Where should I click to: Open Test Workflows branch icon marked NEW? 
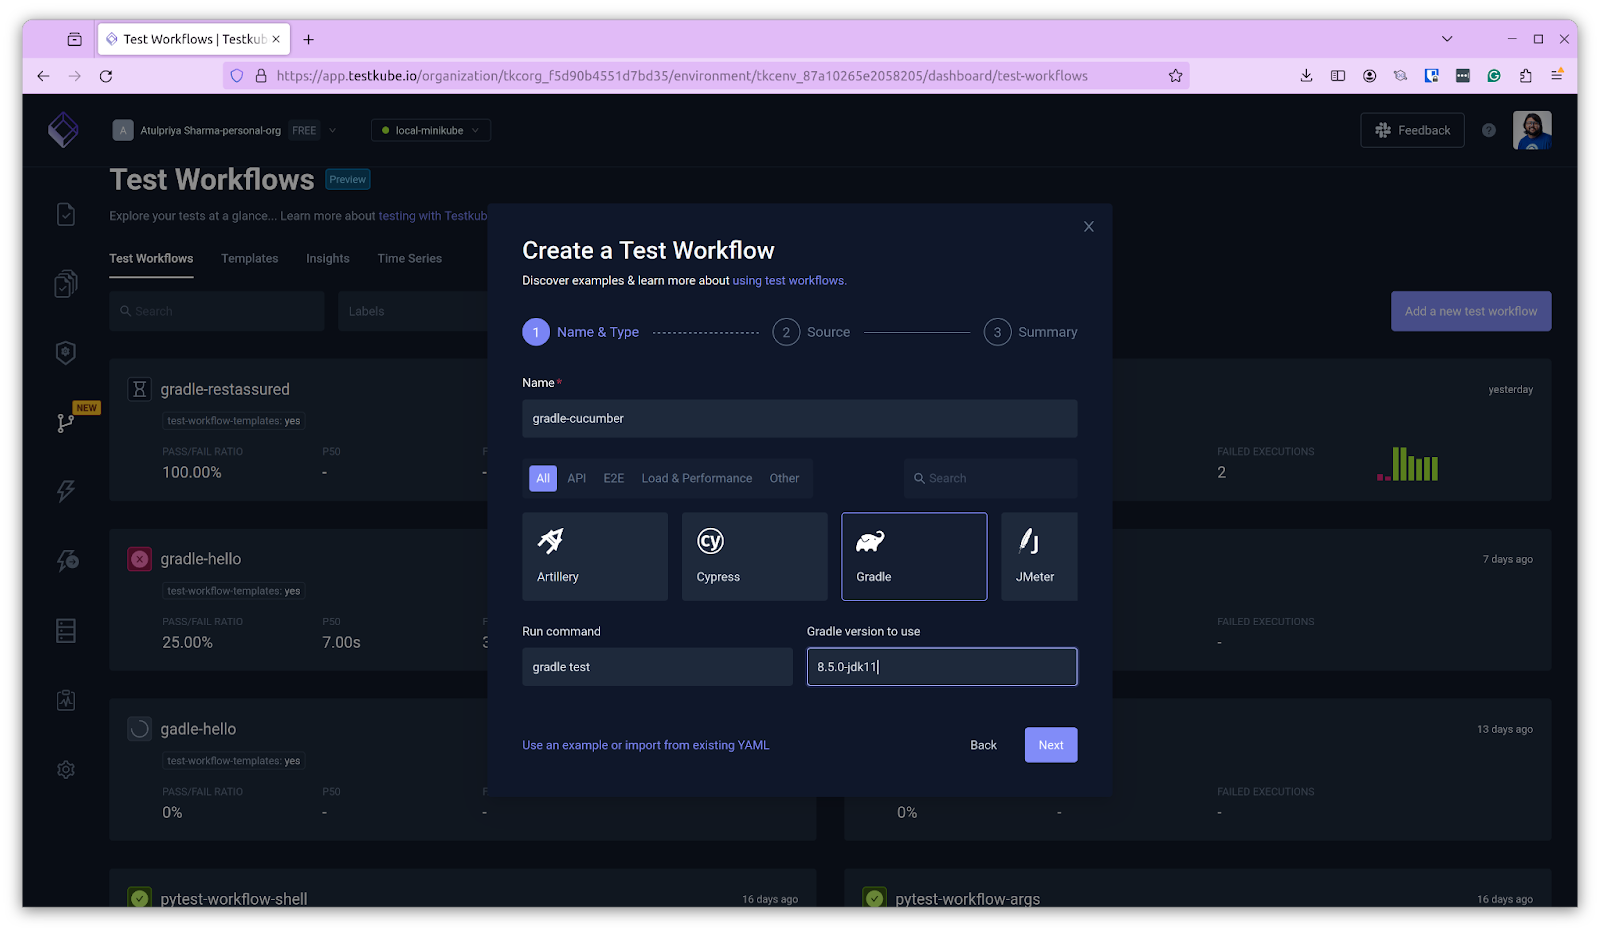click(x=66, y=422)
